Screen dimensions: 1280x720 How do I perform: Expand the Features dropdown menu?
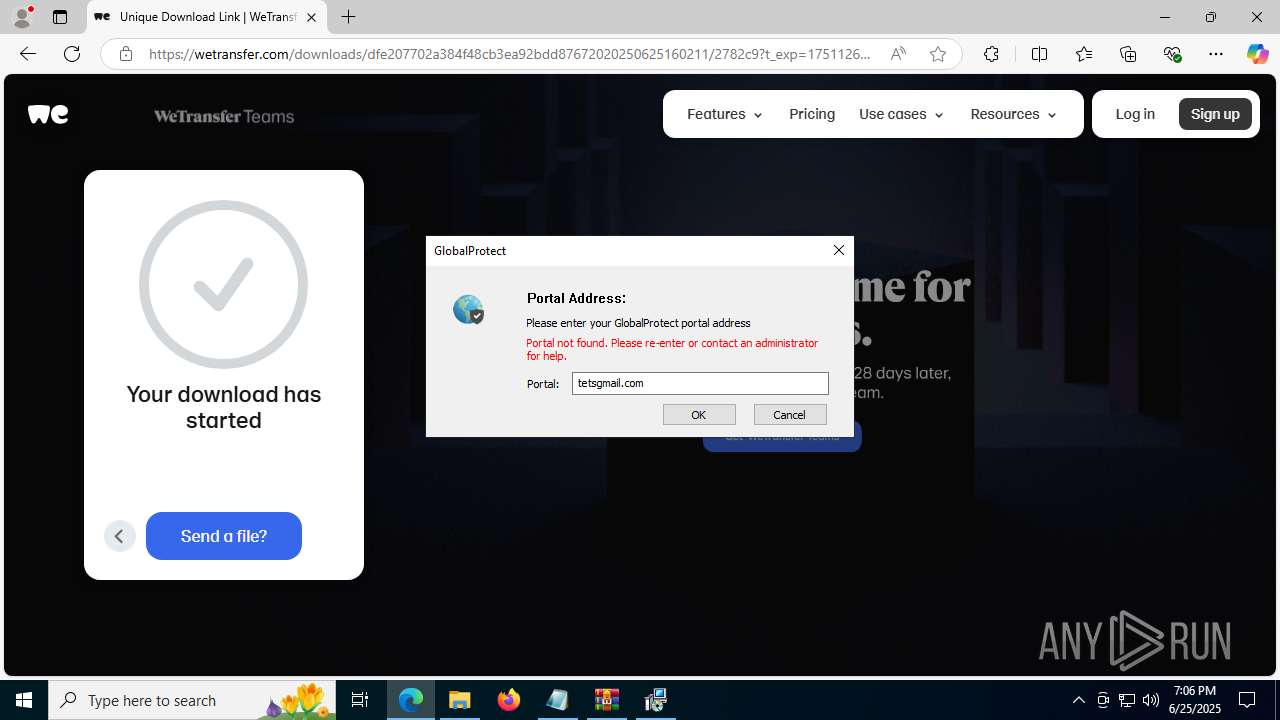(725, 114)
